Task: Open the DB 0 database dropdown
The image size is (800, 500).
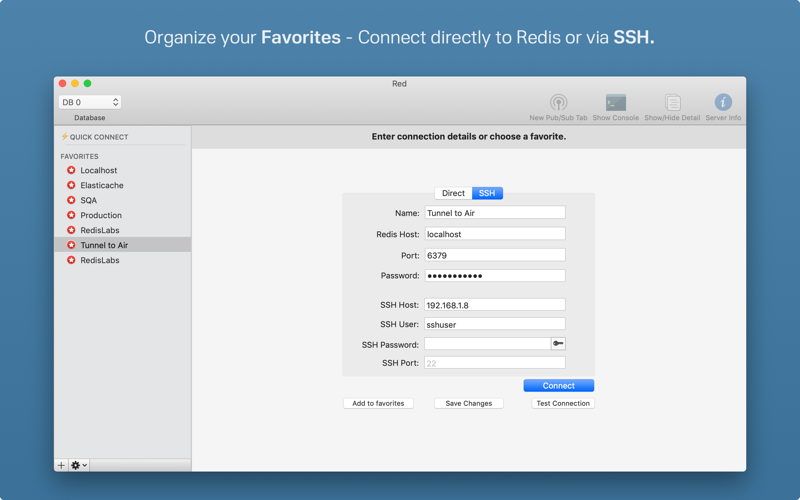Action: click(x=90, y=102)
